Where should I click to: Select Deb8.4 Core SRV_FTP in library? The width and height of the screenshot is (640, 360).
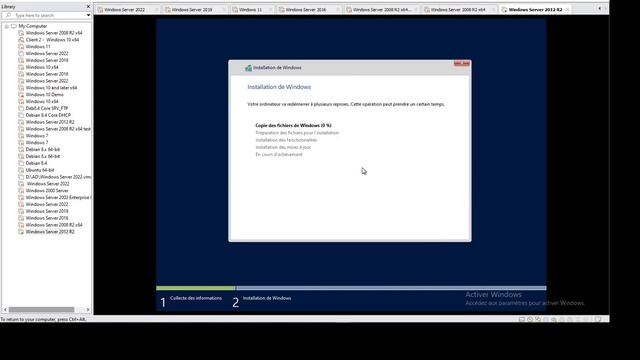click(x=47, y=109)
